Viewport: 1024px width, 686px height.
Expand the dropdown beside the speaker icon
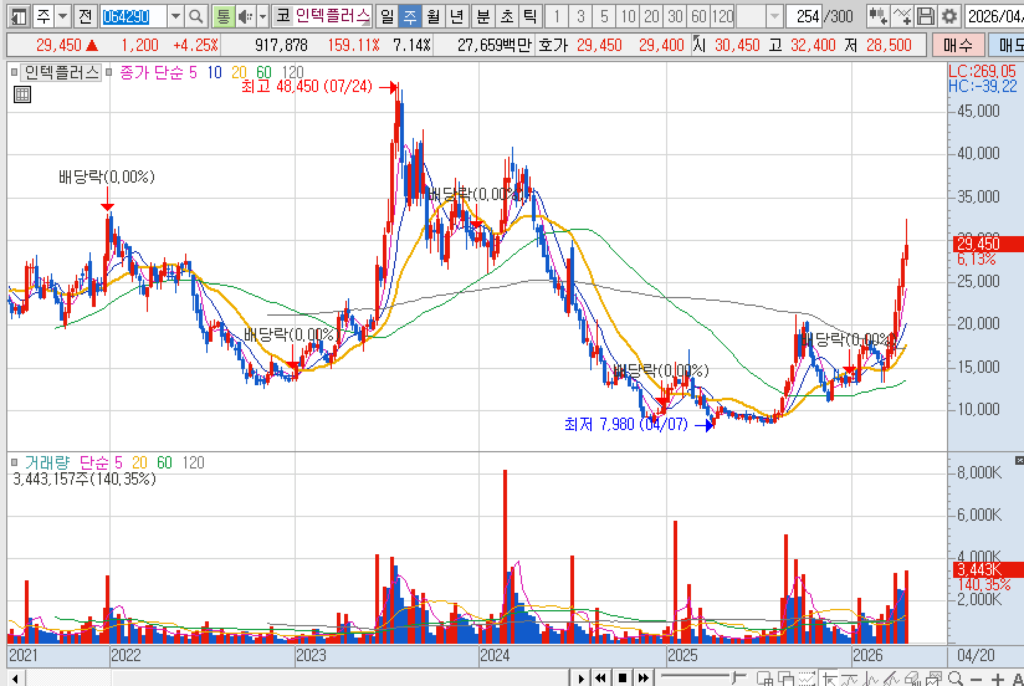(x=263, y=16)
